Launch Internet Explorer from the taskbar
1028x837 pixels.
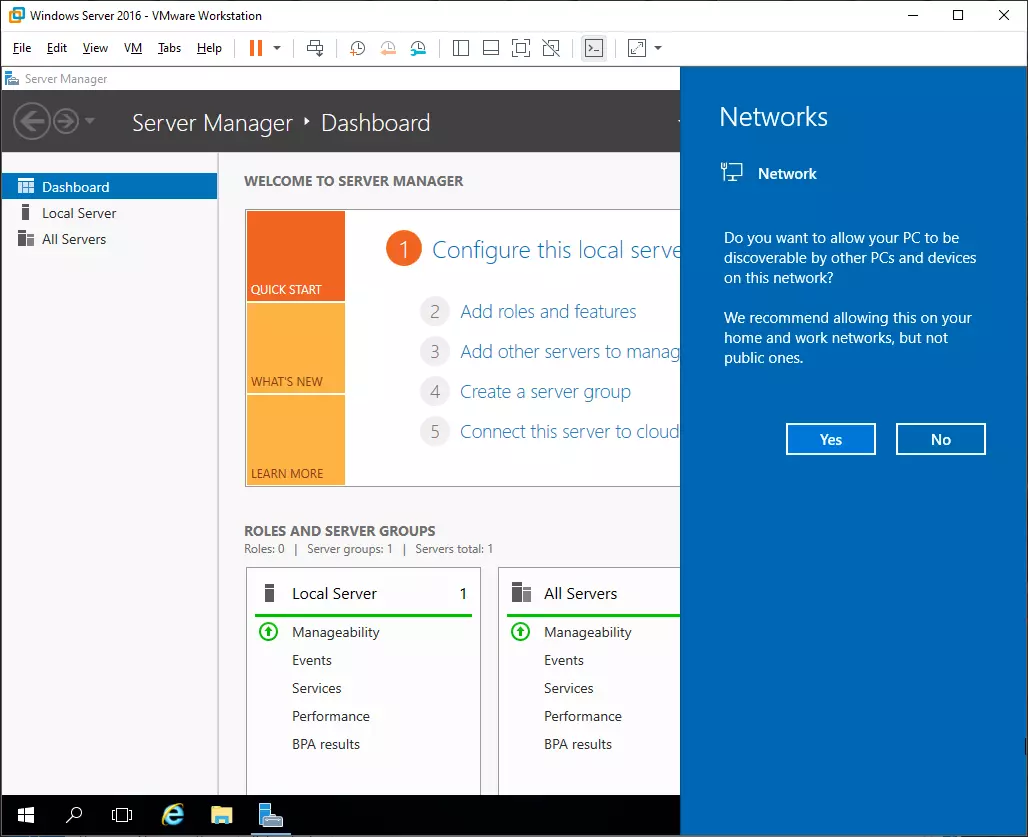tap(172, 815)
